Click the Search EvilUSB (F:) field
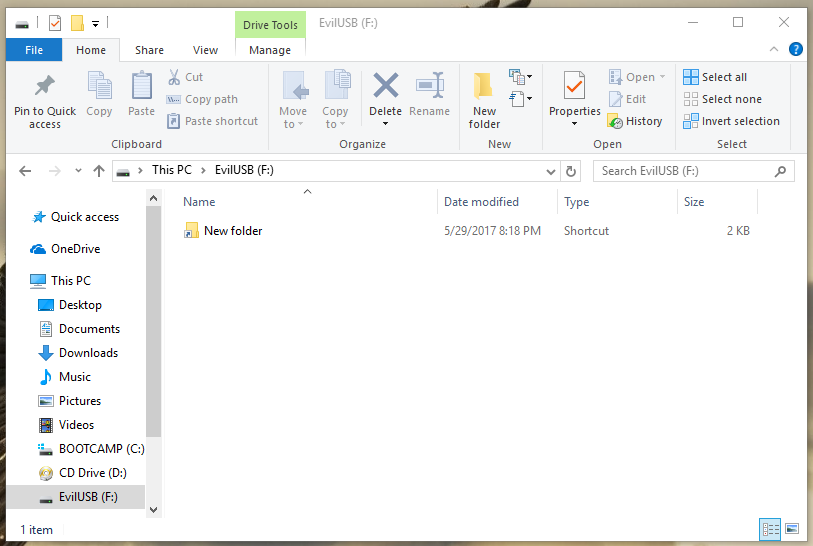813x546 pixels. point(693,171)
